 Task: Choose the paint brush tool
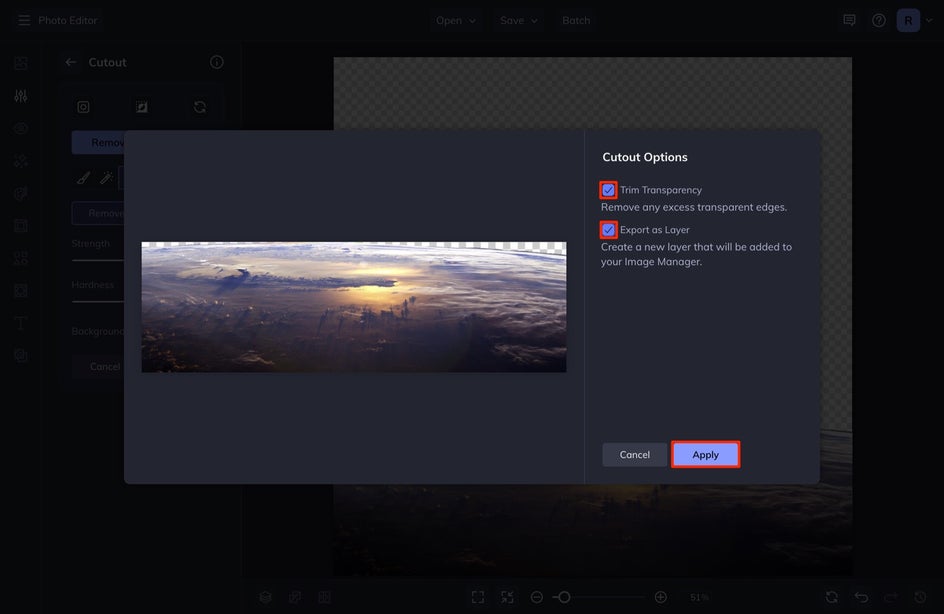tap(84, 178)
